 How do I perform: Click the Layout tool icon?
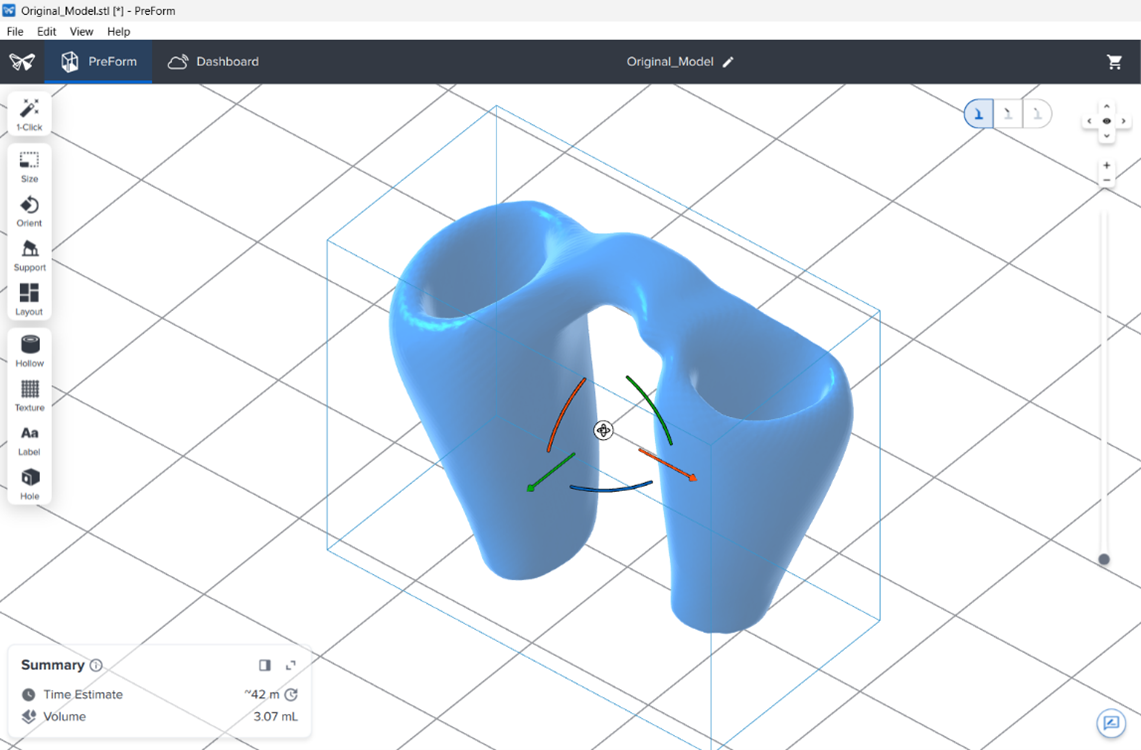(x=29, y=298)
